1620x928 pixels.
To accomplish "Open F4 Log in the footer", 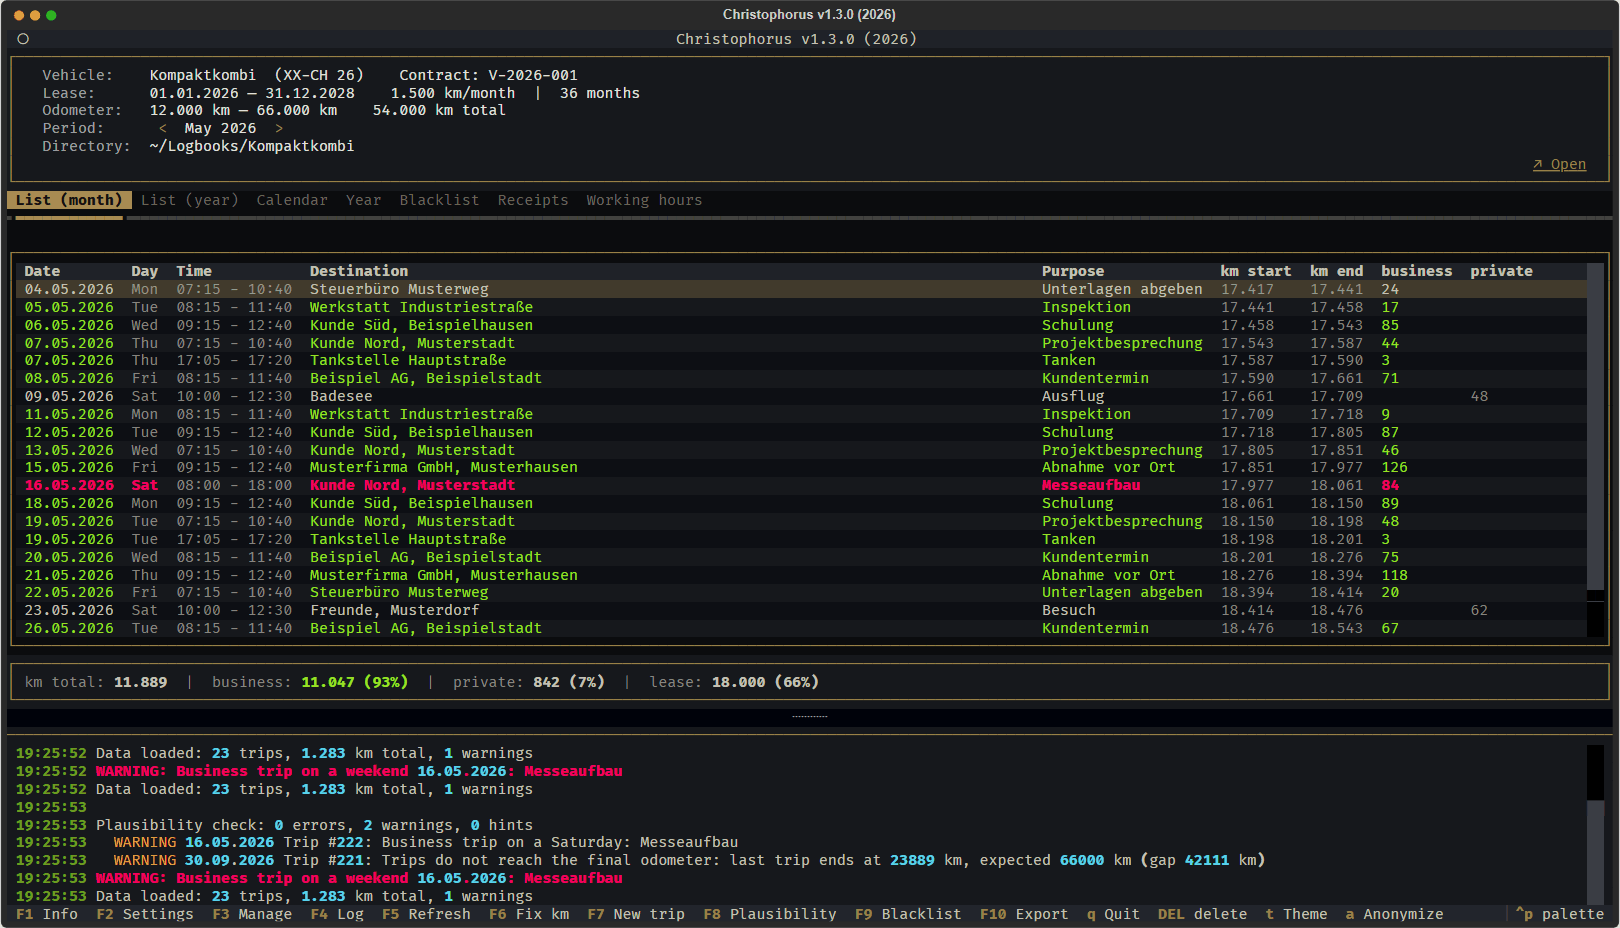I will [x=338, y=914].
